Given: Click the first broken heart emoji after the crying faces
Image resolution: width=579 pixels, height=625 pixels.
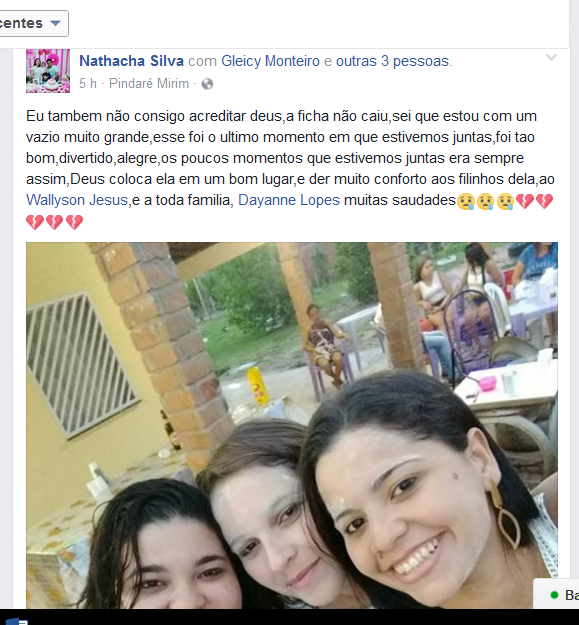Looking at the screenshot, I should [x=525, y=201].
